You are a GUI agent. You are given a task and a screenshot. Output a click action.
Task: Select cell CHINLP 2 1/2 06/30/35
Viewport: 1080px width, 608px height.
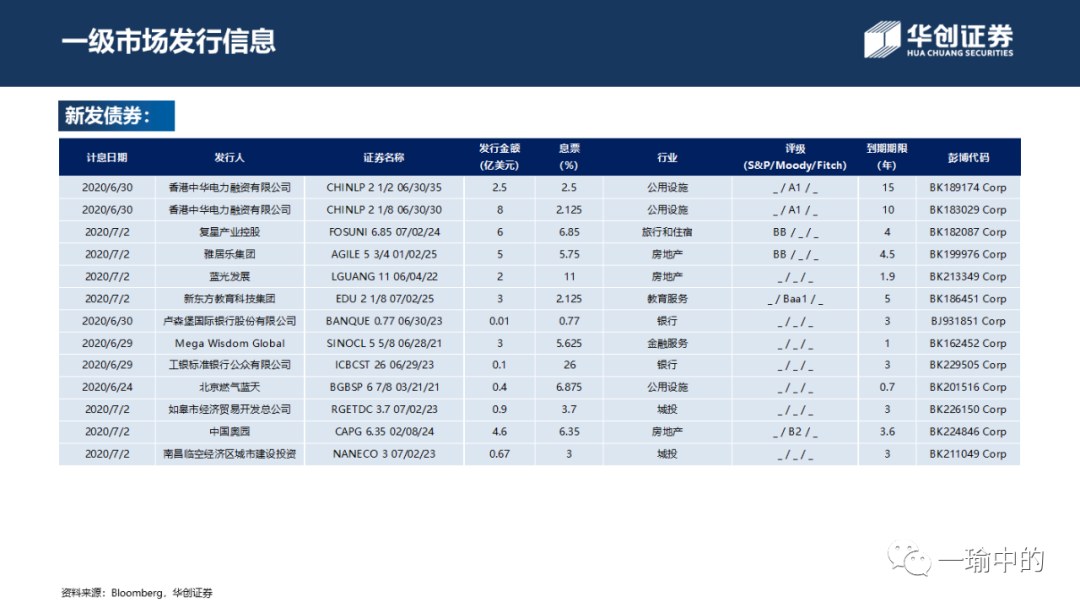(384, 187)
